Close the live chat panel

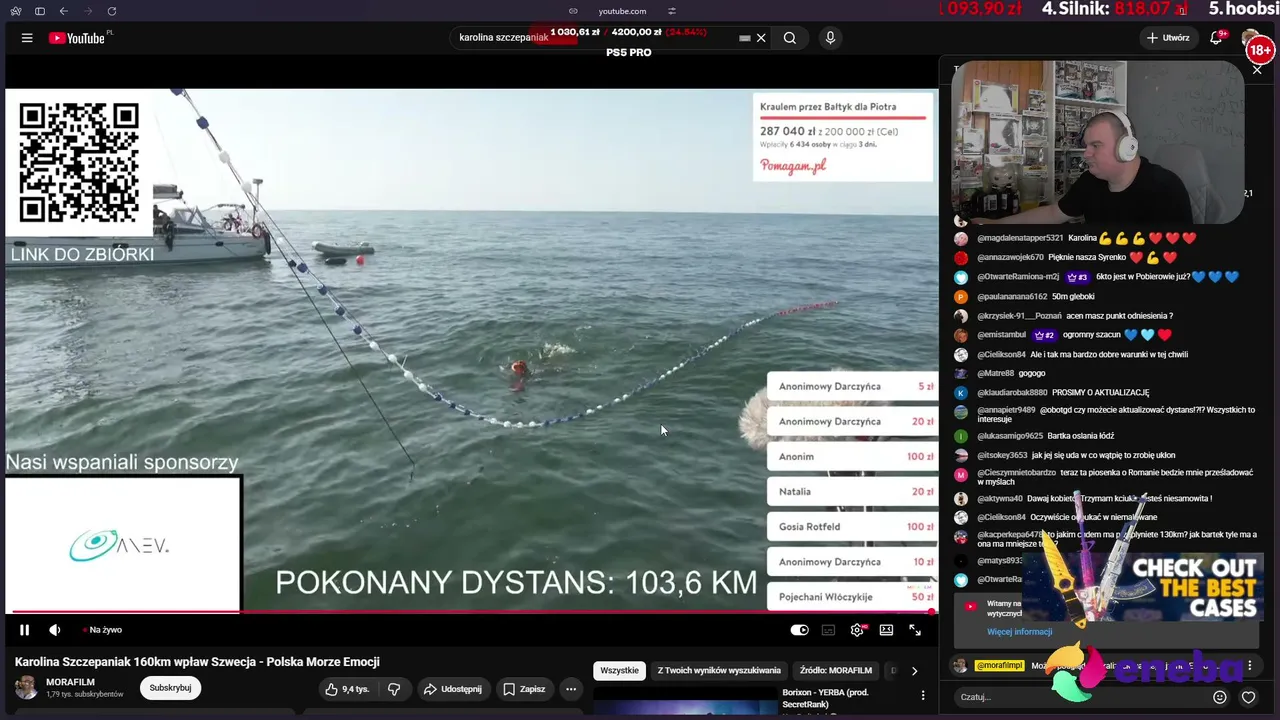click(1257, 70)
